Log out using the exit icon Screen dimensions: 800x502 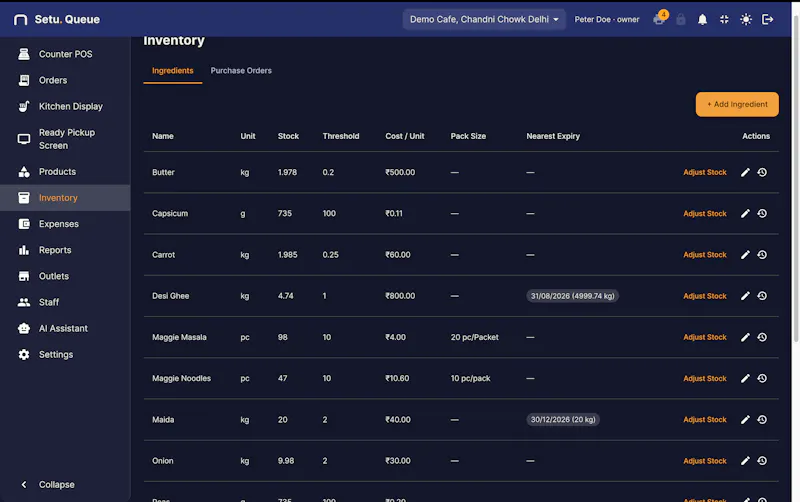pyautogui.click(x=767, y=19)
